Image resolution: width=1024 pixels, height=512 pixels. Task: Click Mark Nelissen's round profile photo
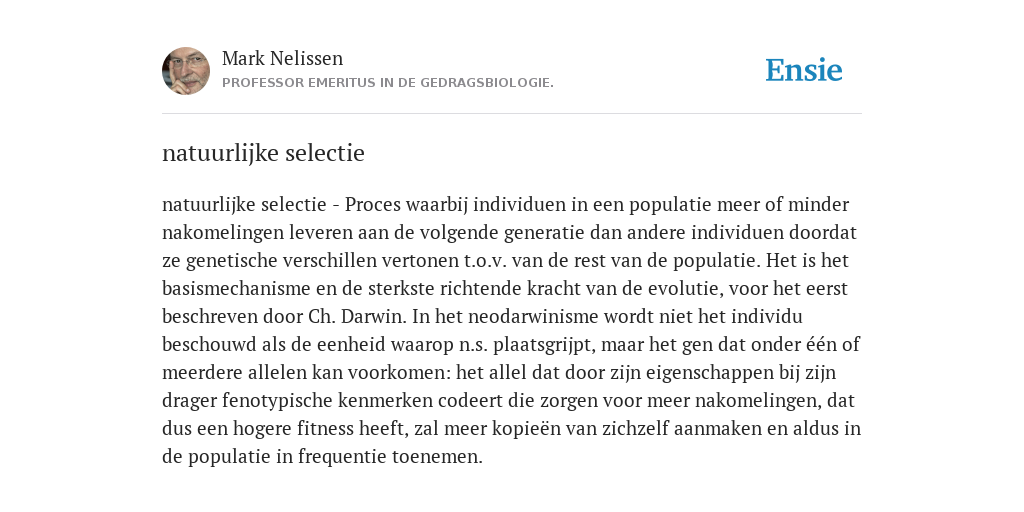click(x=186, y=71)
